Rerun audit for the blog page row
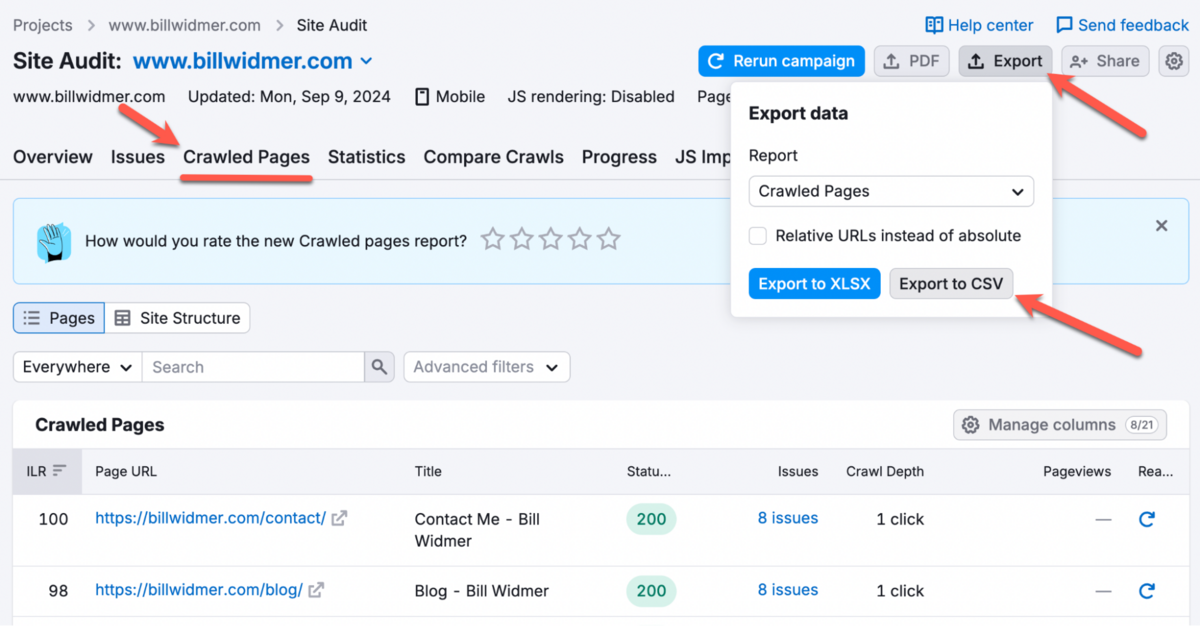Viewport: 1200px width, 626px height. pyautogui.click(x=1147, y=591)
